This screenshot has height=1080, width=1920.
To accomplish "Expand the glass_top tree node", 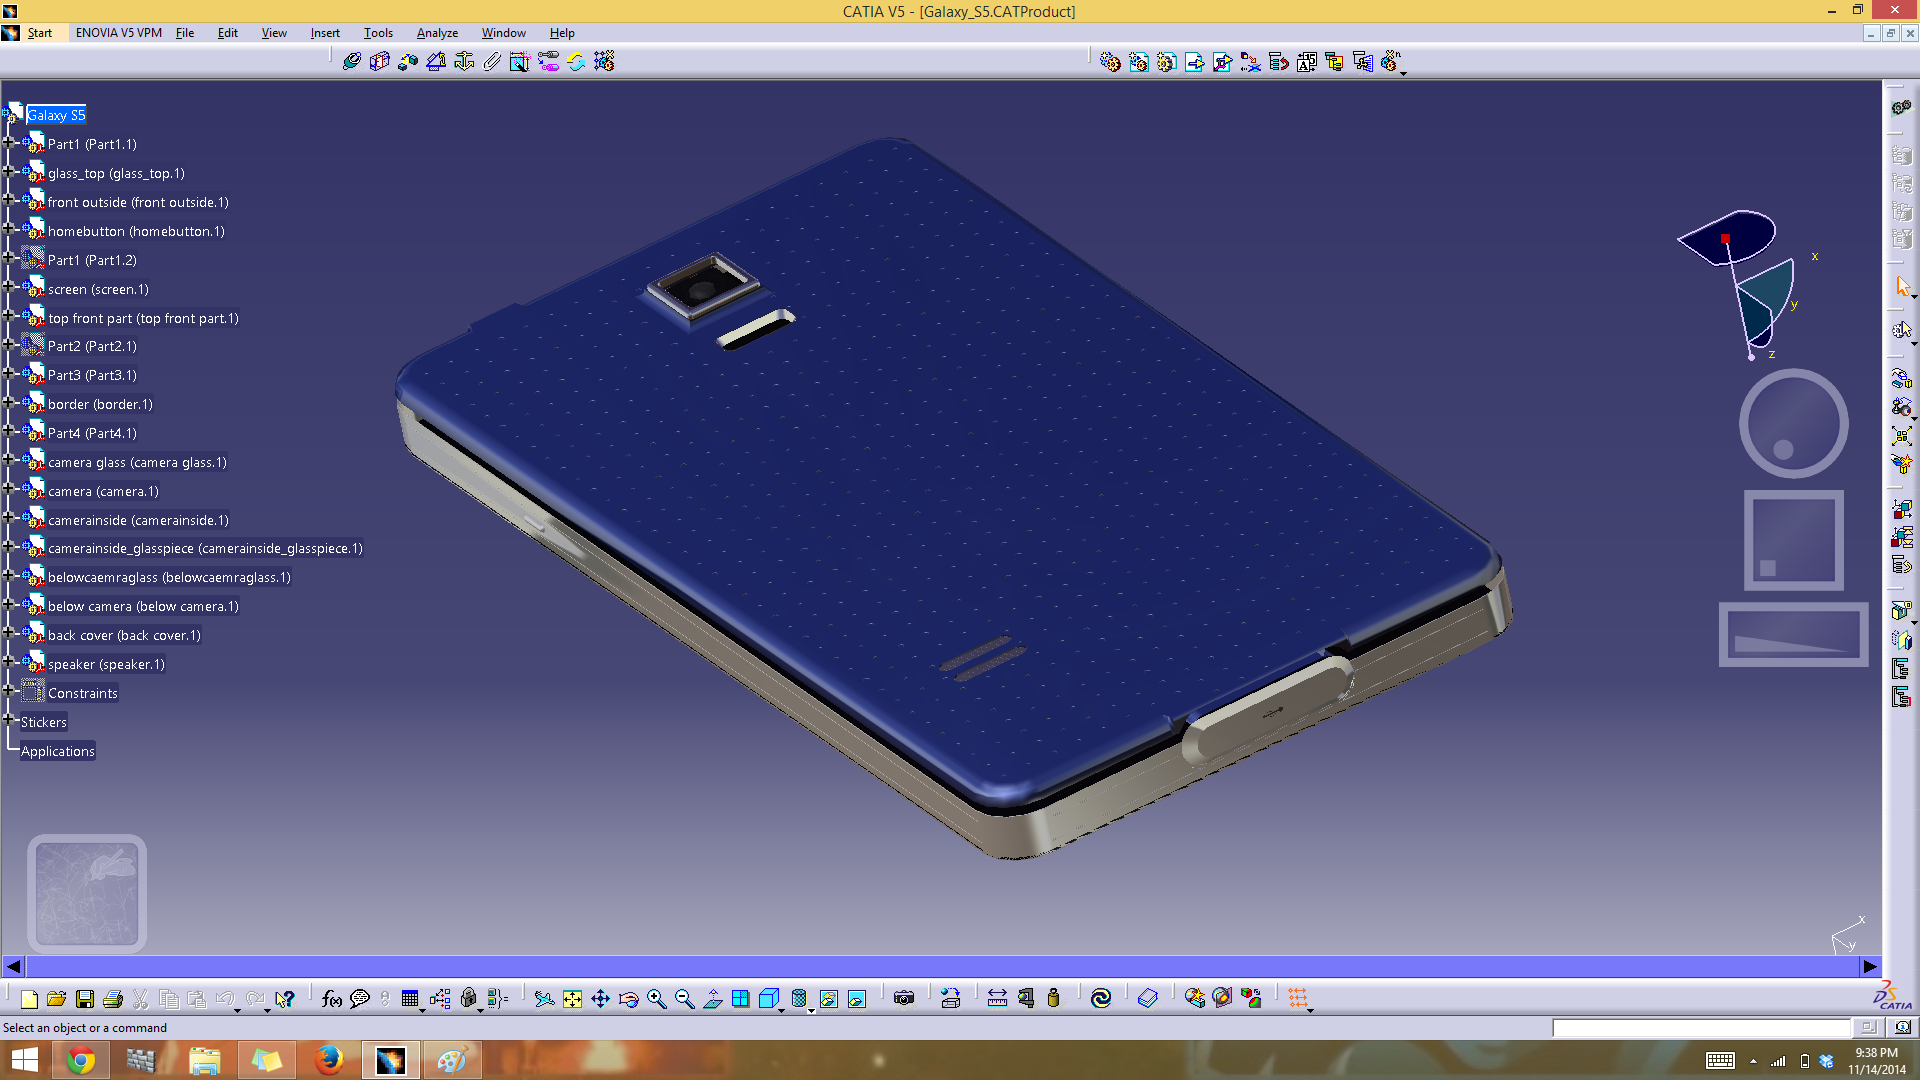I will coord(8,171).
